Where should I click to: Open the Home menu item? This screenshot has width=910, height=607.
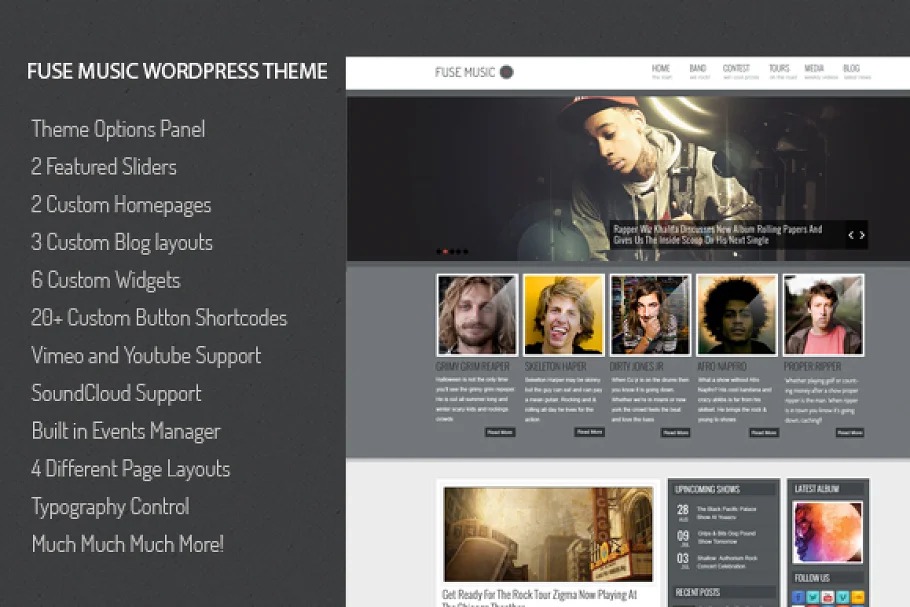pyautogui.click(x=661, y=71)
